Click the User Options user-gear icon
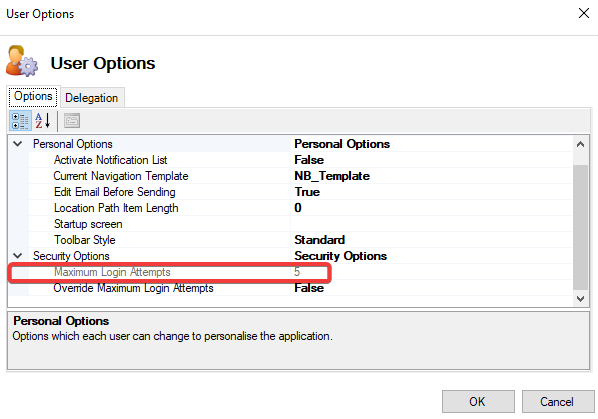The width and height of the screenshot is (598, 419). tap(22, 61)
